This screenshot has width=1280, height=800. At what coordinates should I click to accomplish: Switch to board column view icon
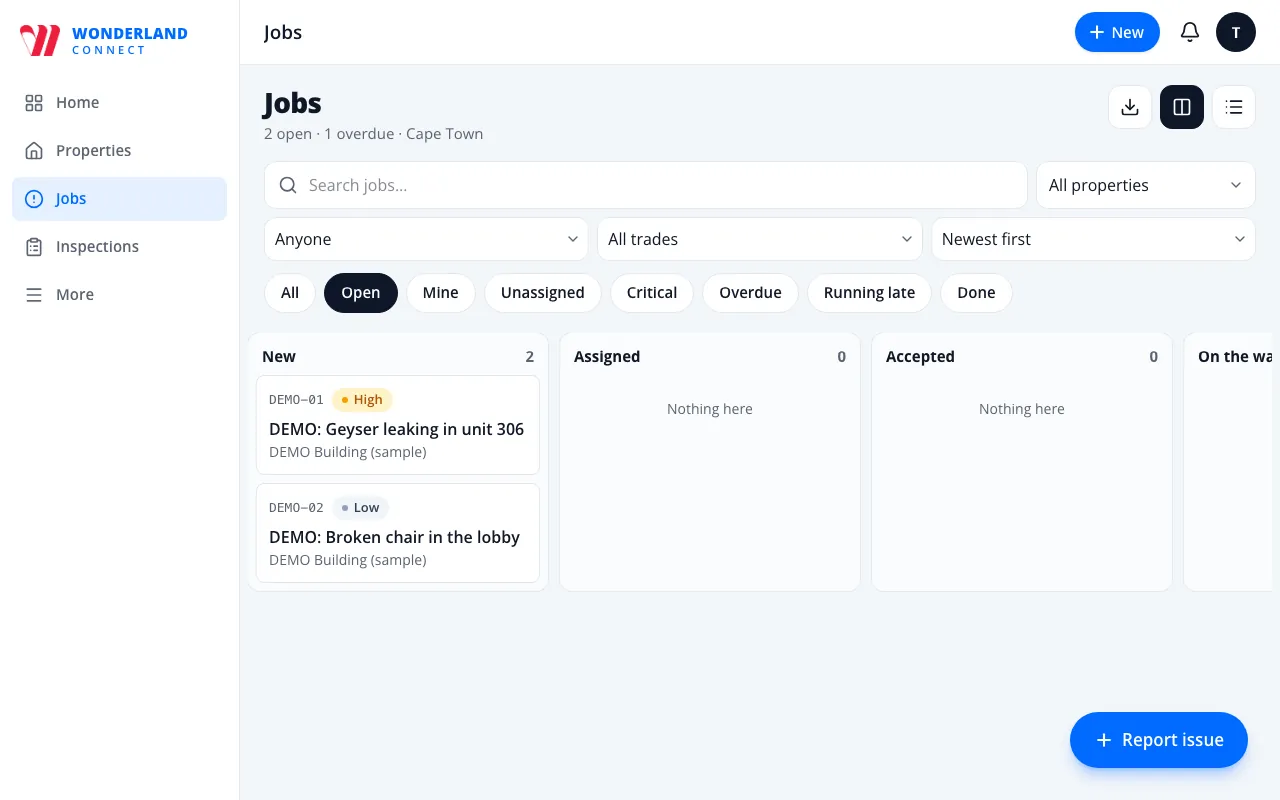1182,107
